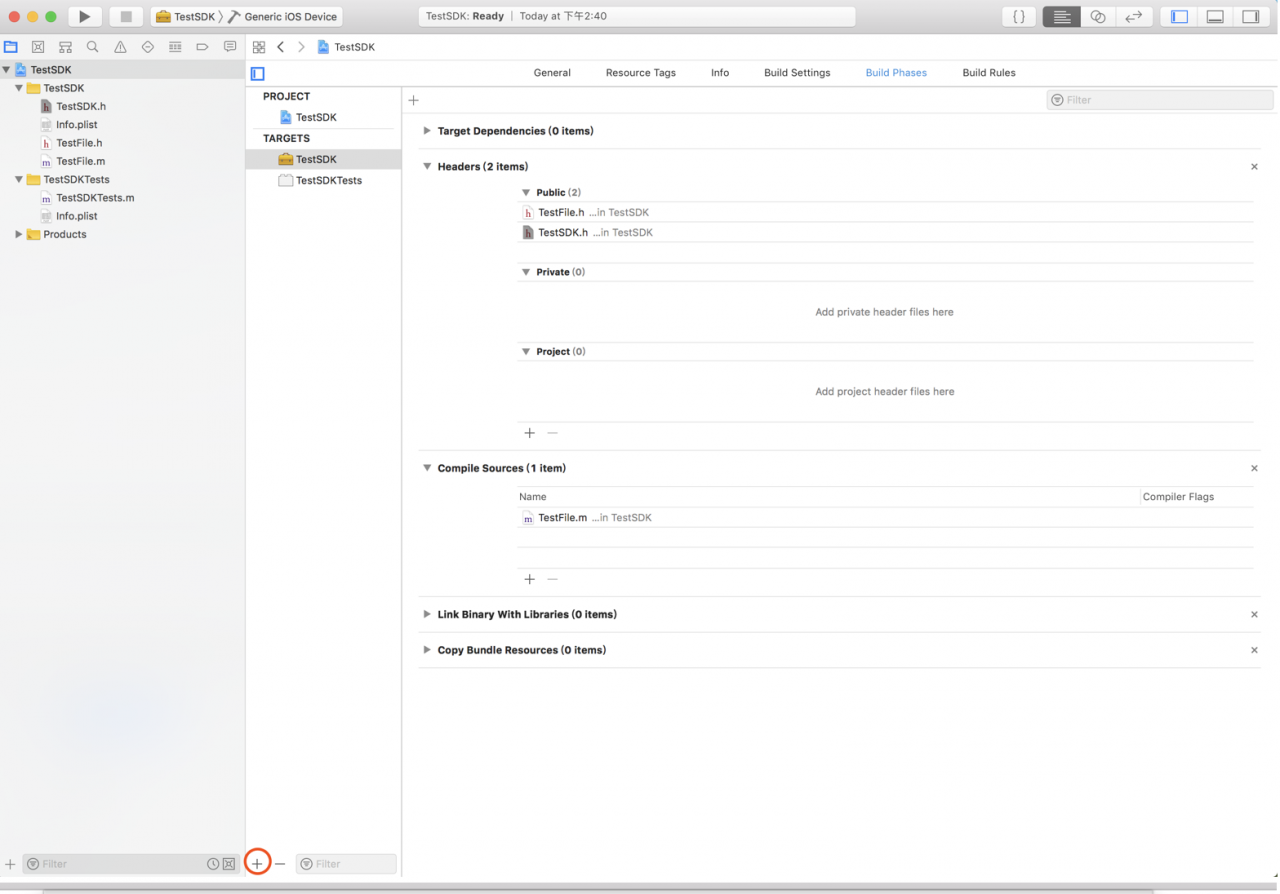The width and height of the screenshot is (1280, 894).
Task: Open the related items grid icon
Action: pyautogui.click(x=259, y=47)
